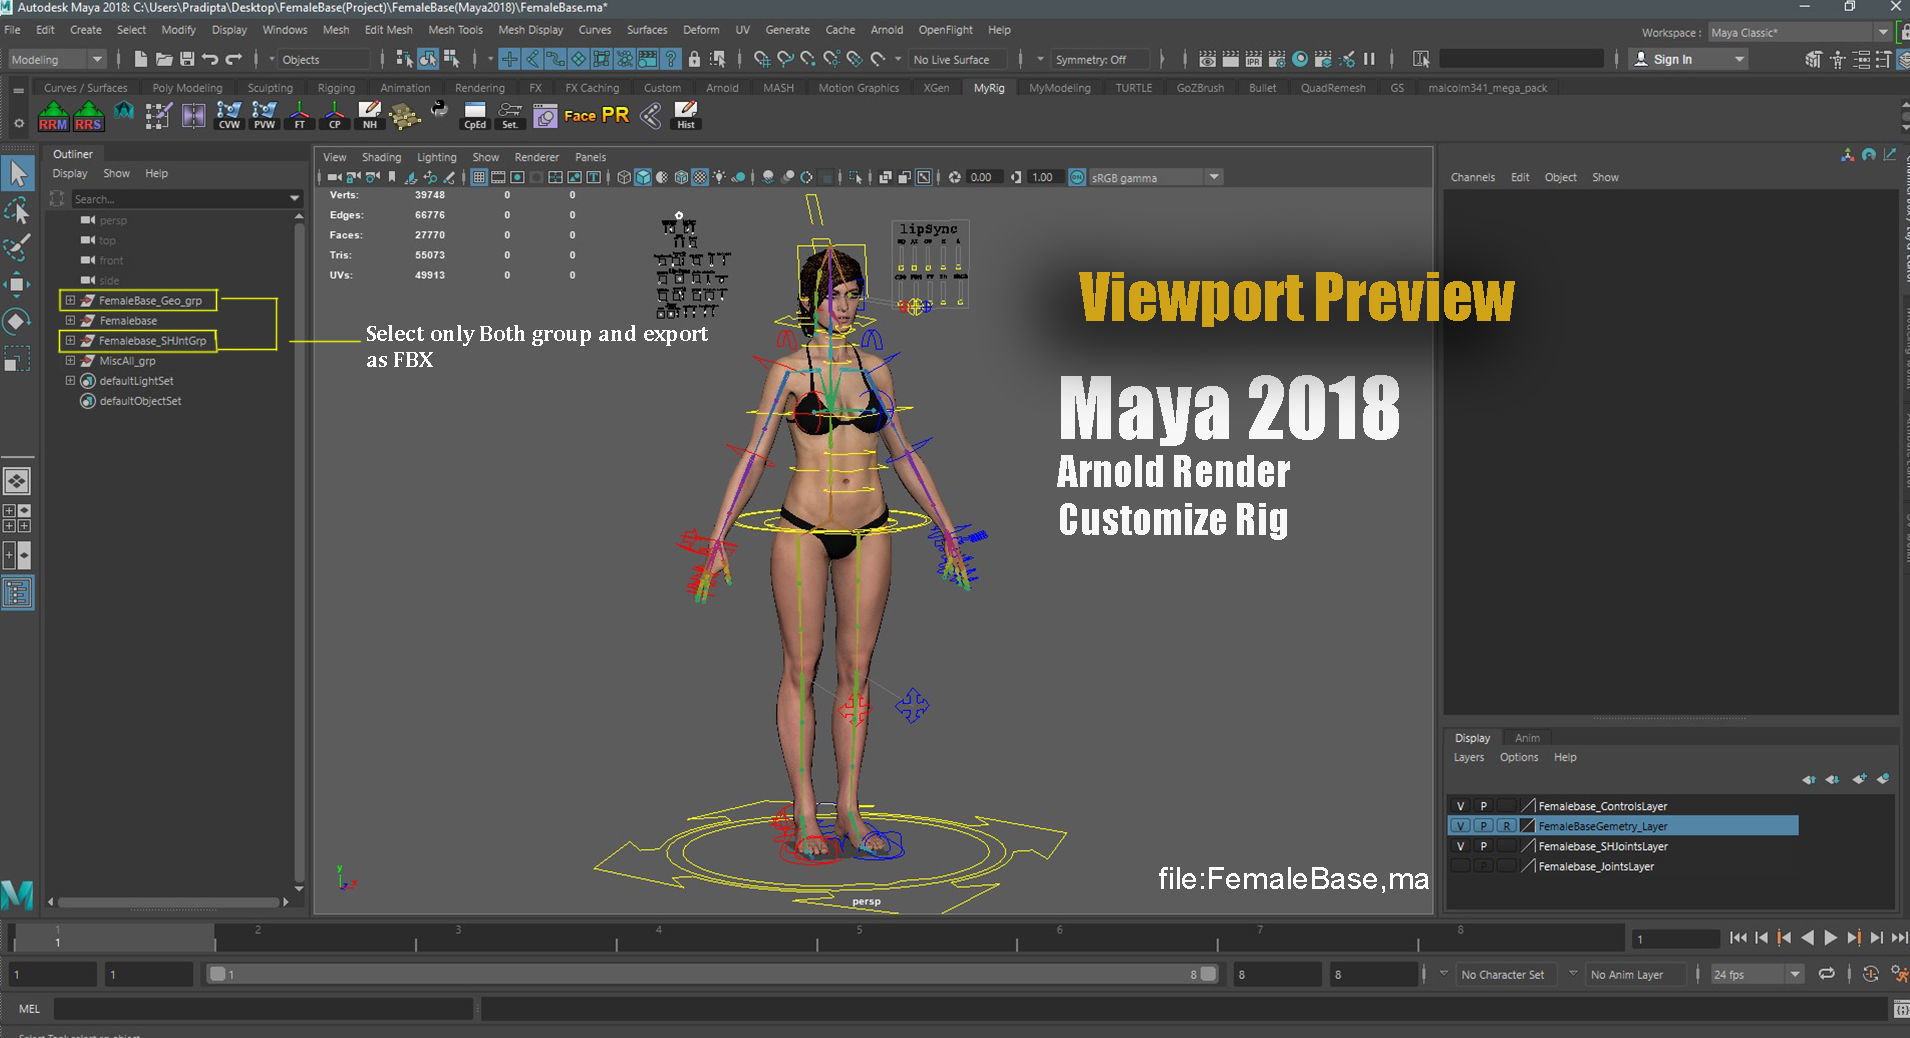Click play forwards button

[1830, 938]
